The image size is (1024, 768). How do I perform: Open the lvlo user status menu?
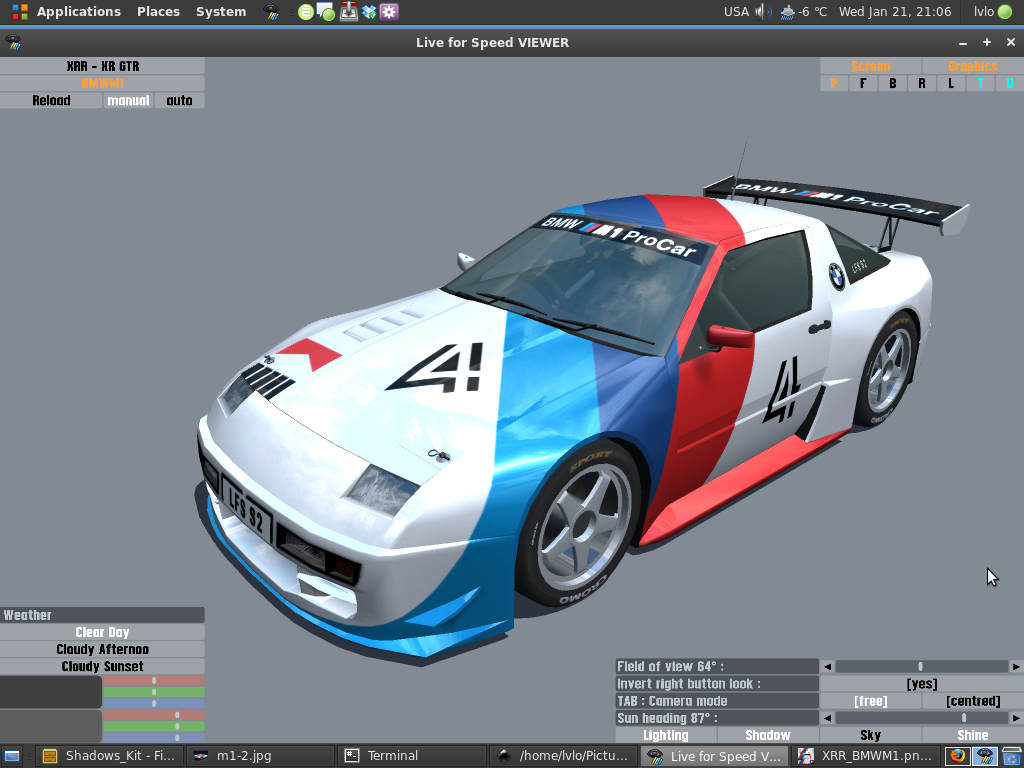point(992,12)
